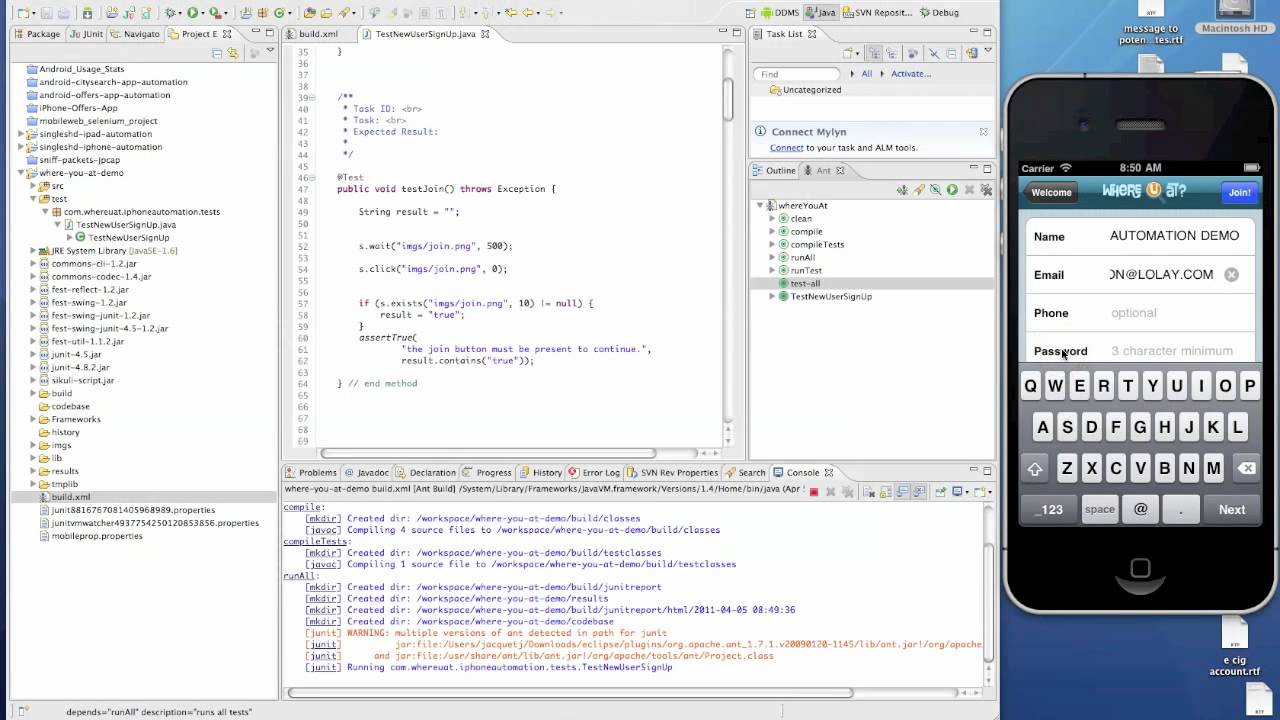Click the Back navigation arrow in main toolbar
Image resolution: width=1280 pixels, height=720 pixels.
(x=527, y=13)
